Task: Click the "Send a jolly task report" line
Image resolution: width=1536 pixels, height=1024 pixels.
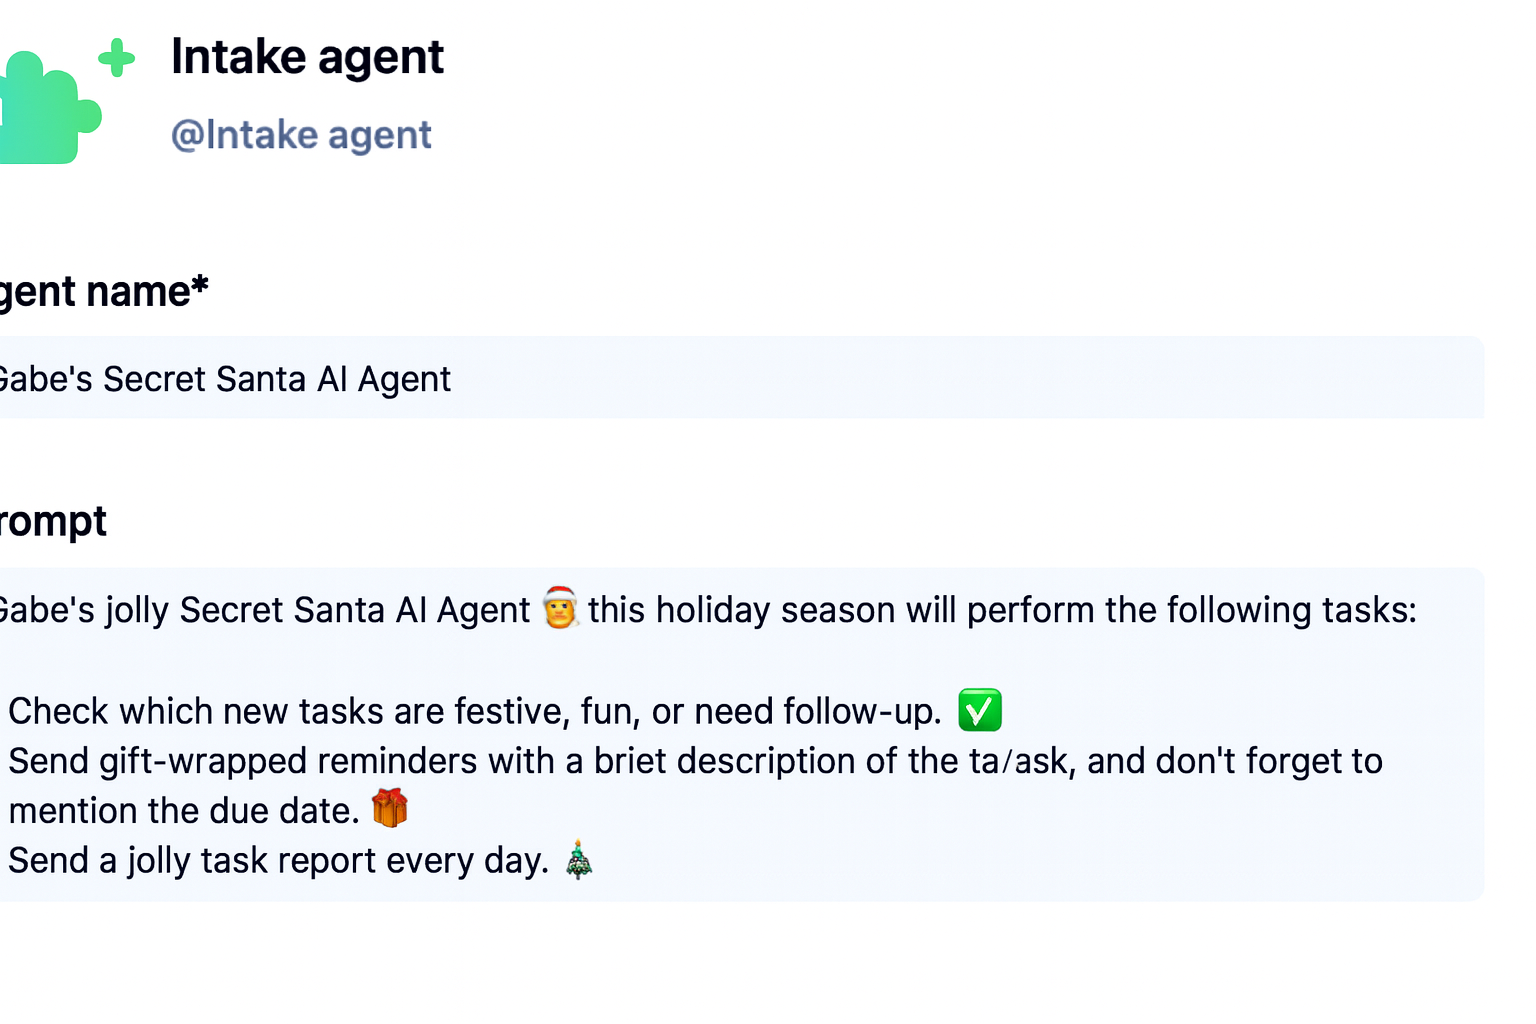Action: [278, 860]
